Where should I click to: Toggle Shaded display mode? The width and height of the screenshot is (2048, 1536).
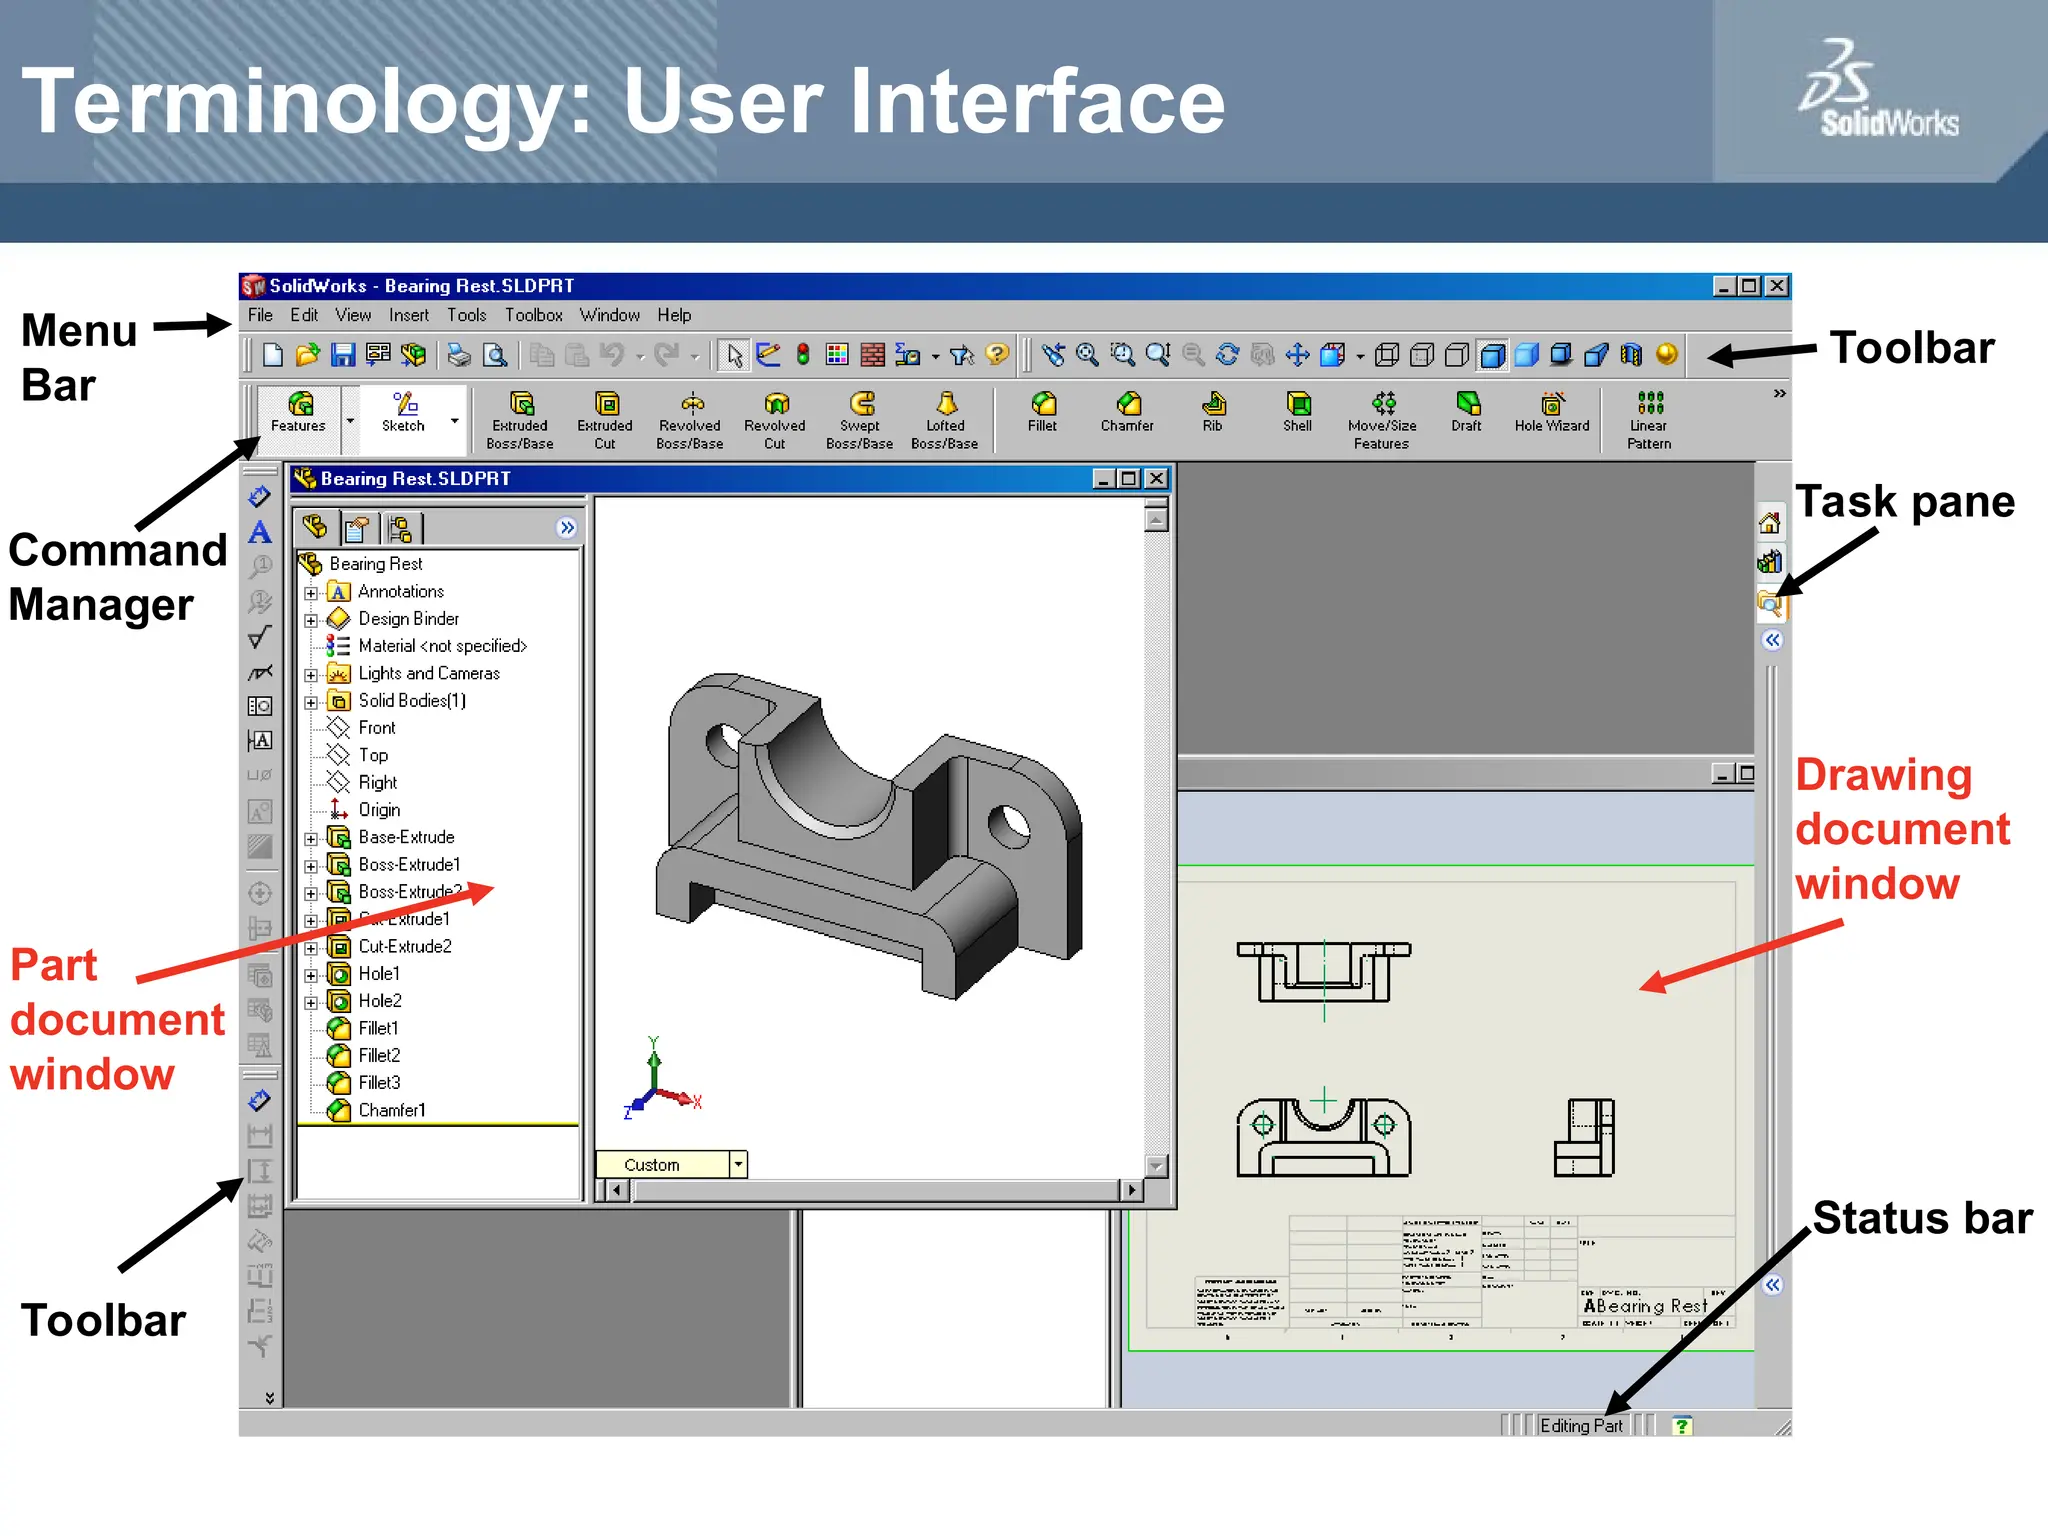[x=1527, y=355]
